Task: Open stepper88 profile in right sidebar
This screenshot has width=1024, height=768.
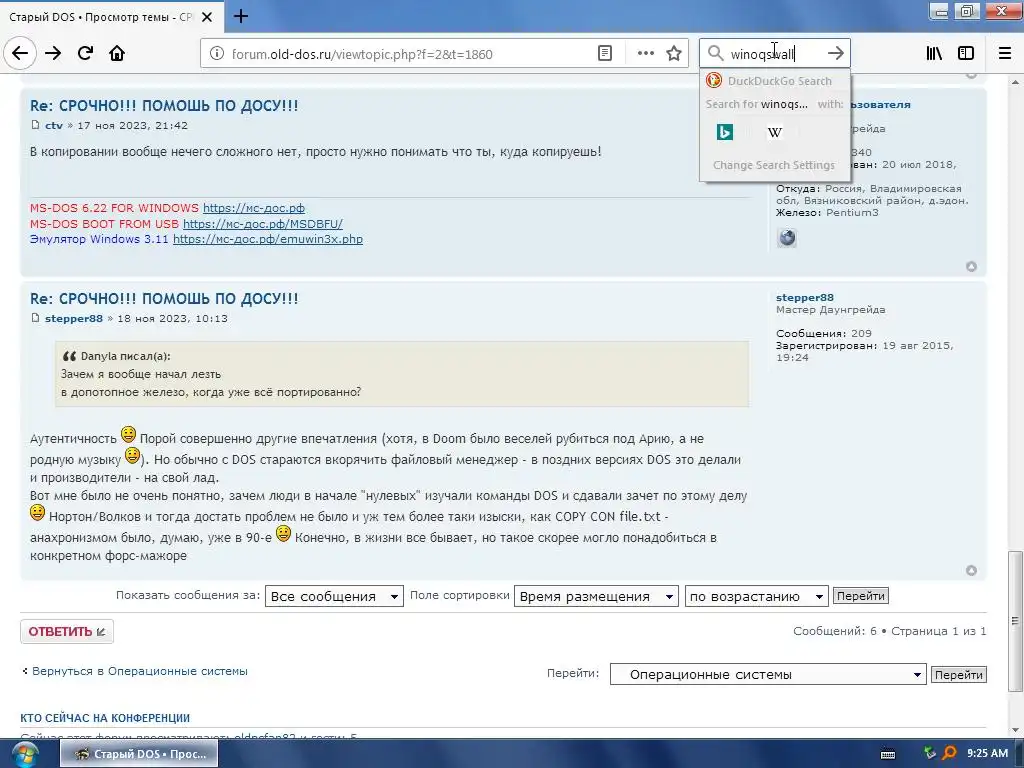Action: 805,297
